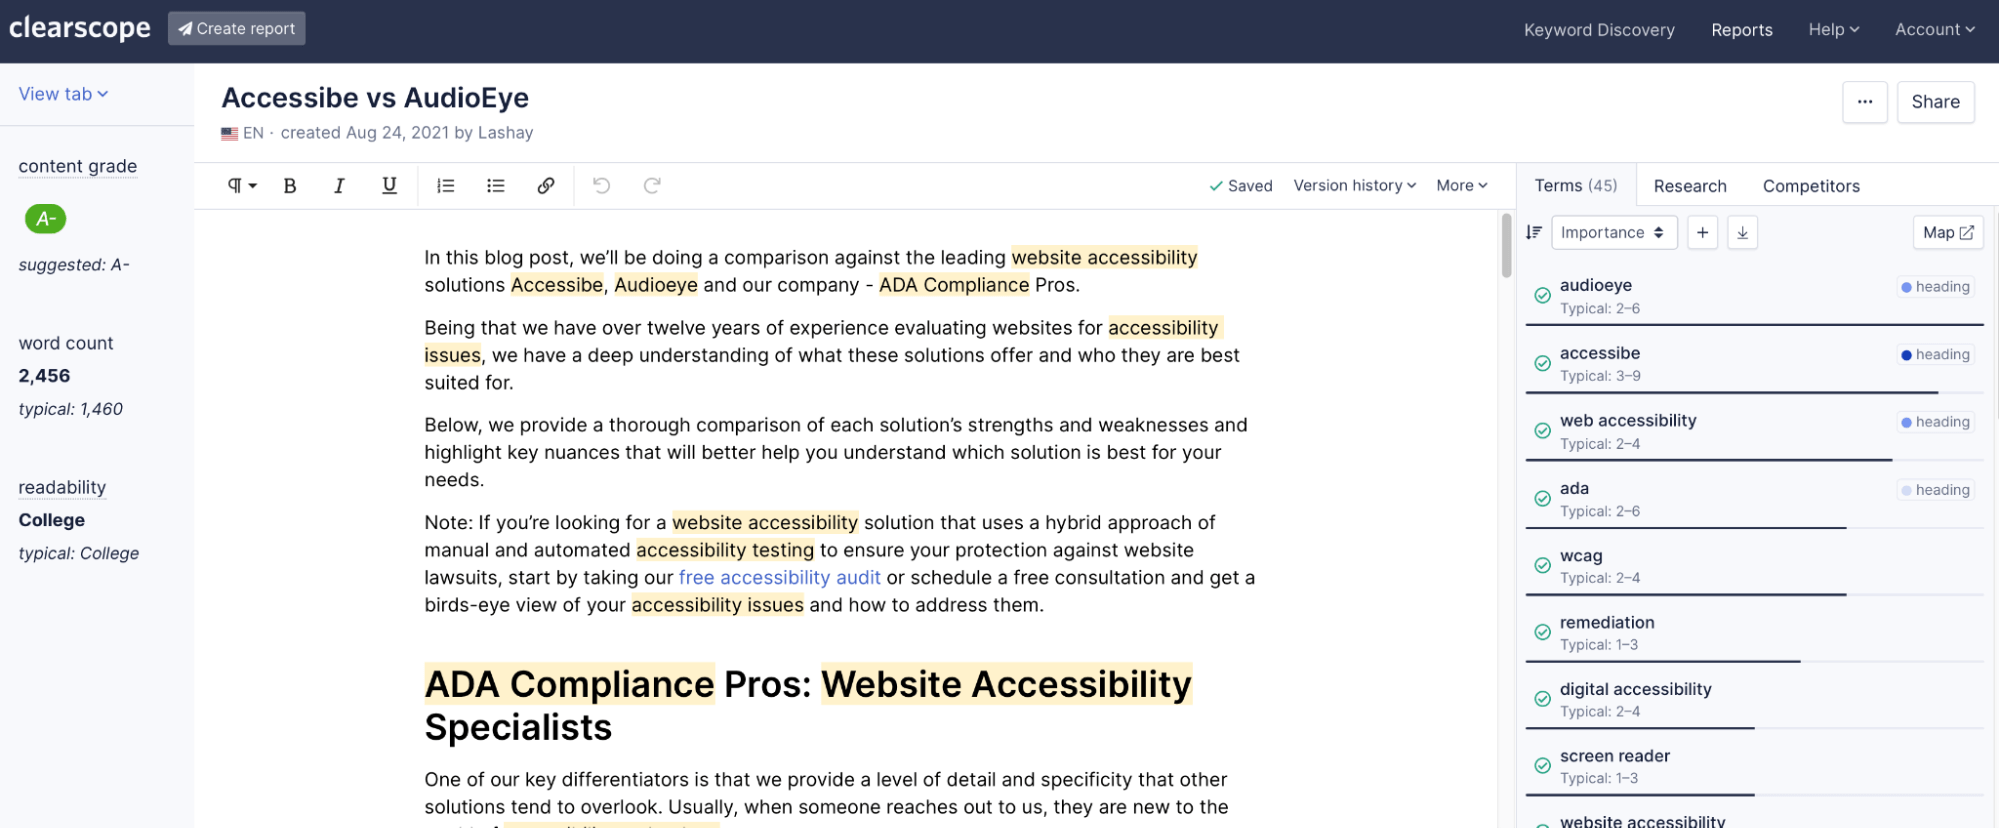Click the content grade label
The image size is (1999, 828).
[x=78, y=166]
